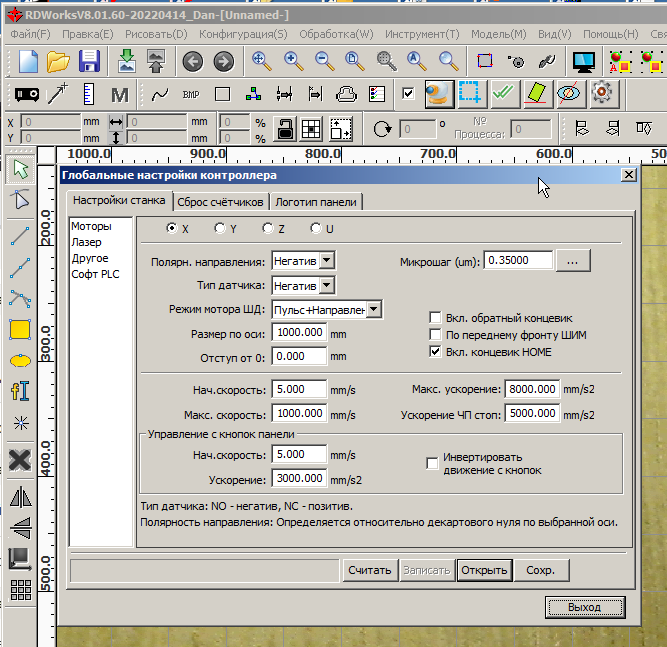667x647 pixels.
Task: Switch to the Сброс счётчиков tab
Action: (221, 202)
